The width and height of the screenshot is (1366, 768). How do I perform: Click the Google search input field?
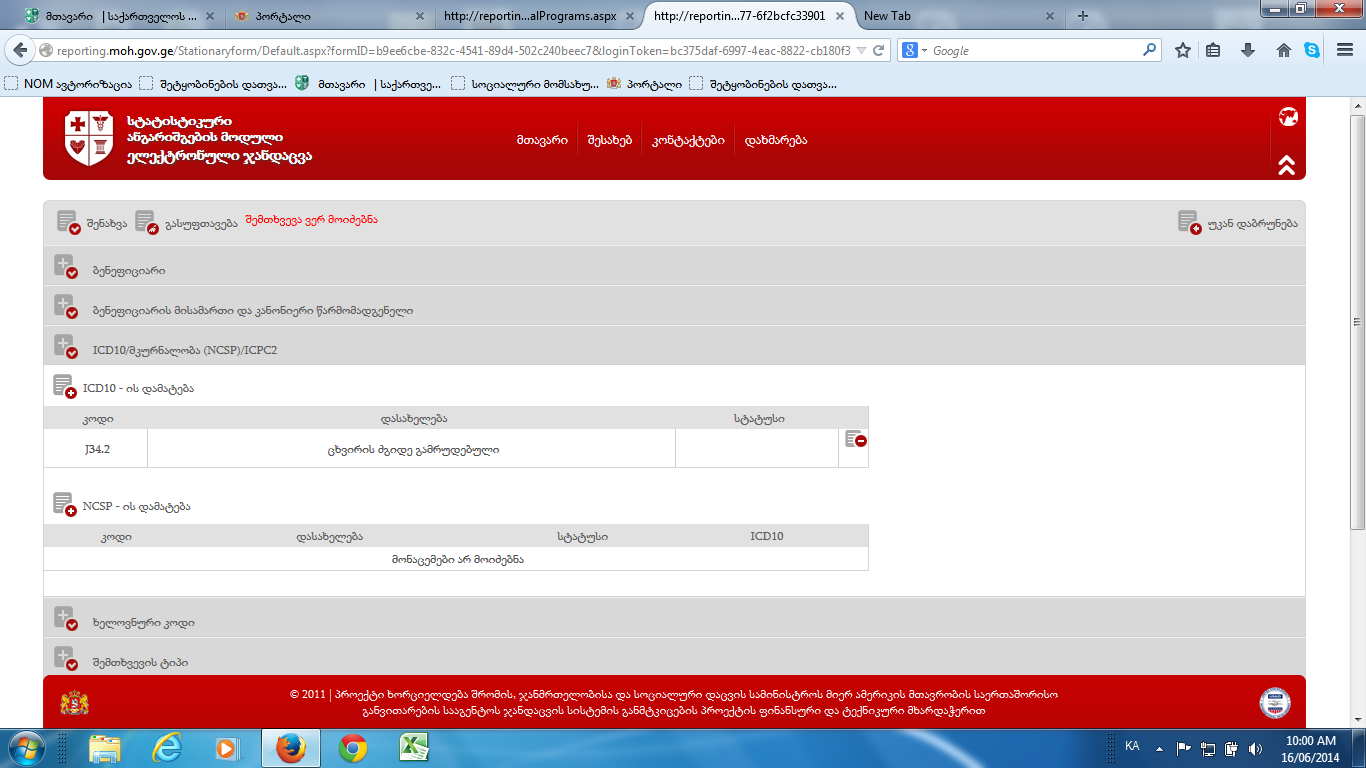(x=1035, y=51)
